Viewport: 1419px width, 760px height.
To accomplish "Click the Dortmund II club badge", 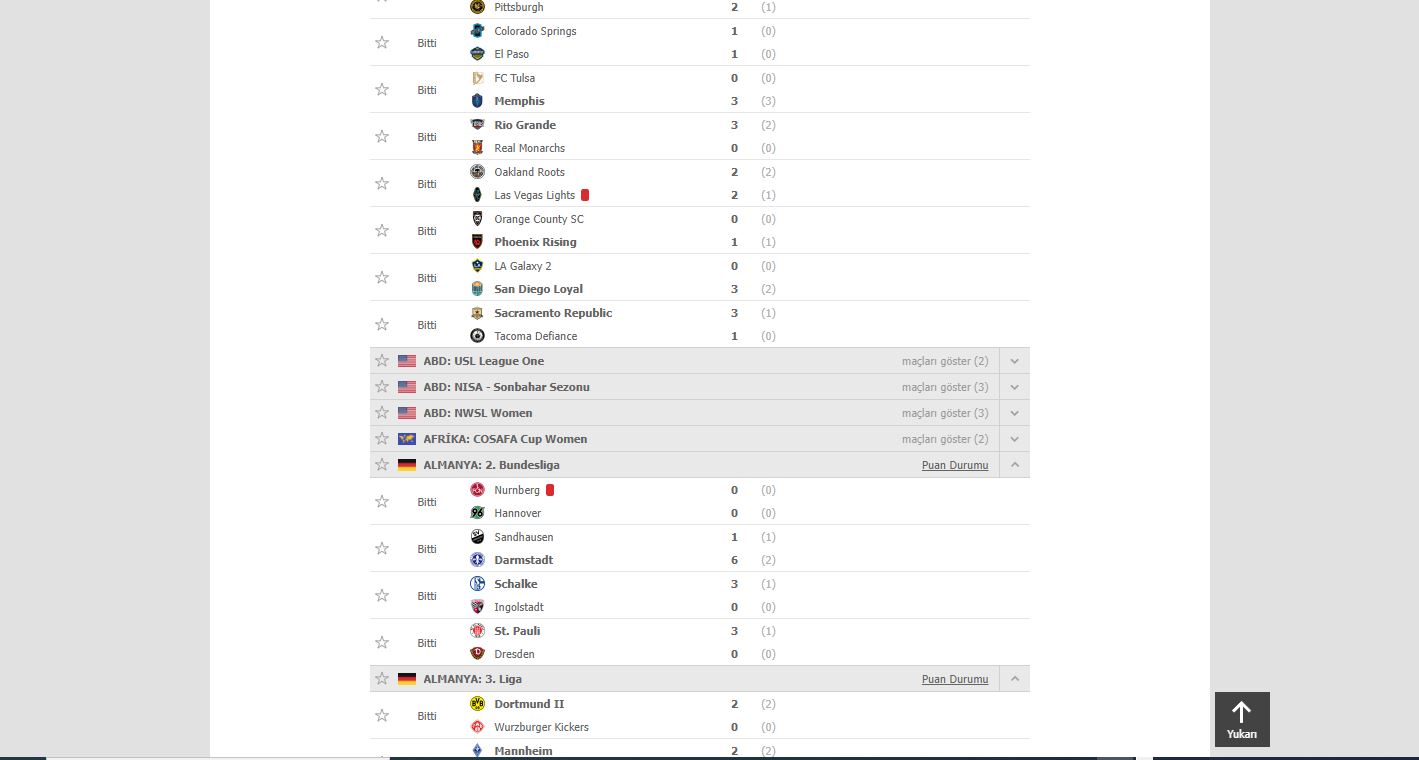I will click(x=477, y=704).
